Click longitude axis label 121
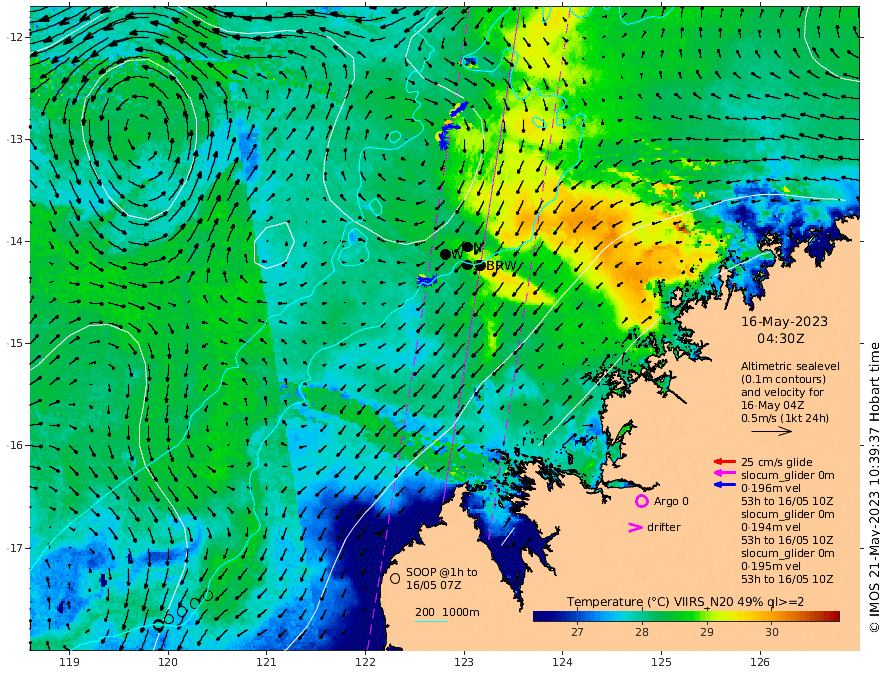The image size is (880, 680). click(267, 662)
